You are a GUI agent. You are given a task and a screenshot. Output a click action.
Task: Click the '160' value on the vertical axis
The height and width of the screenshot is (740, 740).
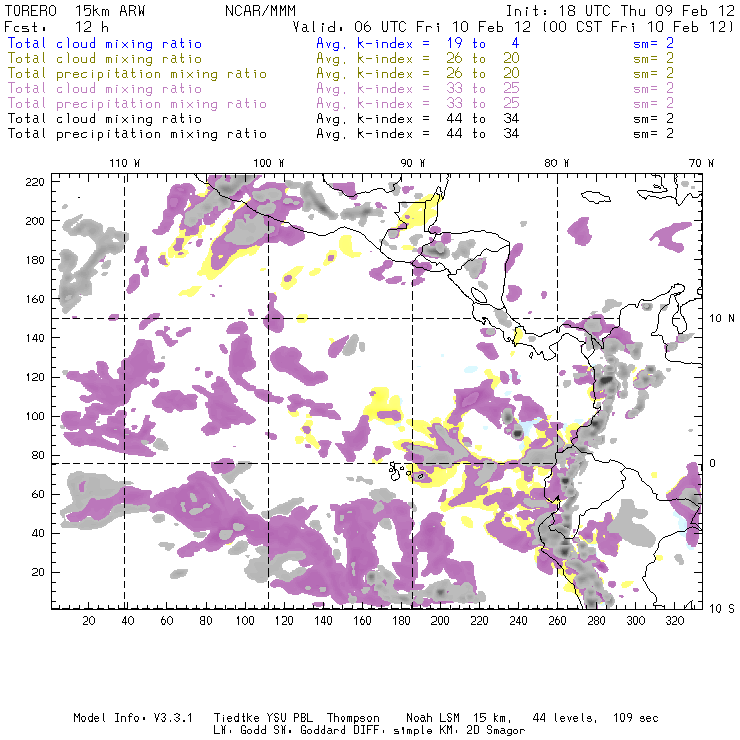click(x=35, y=299)
